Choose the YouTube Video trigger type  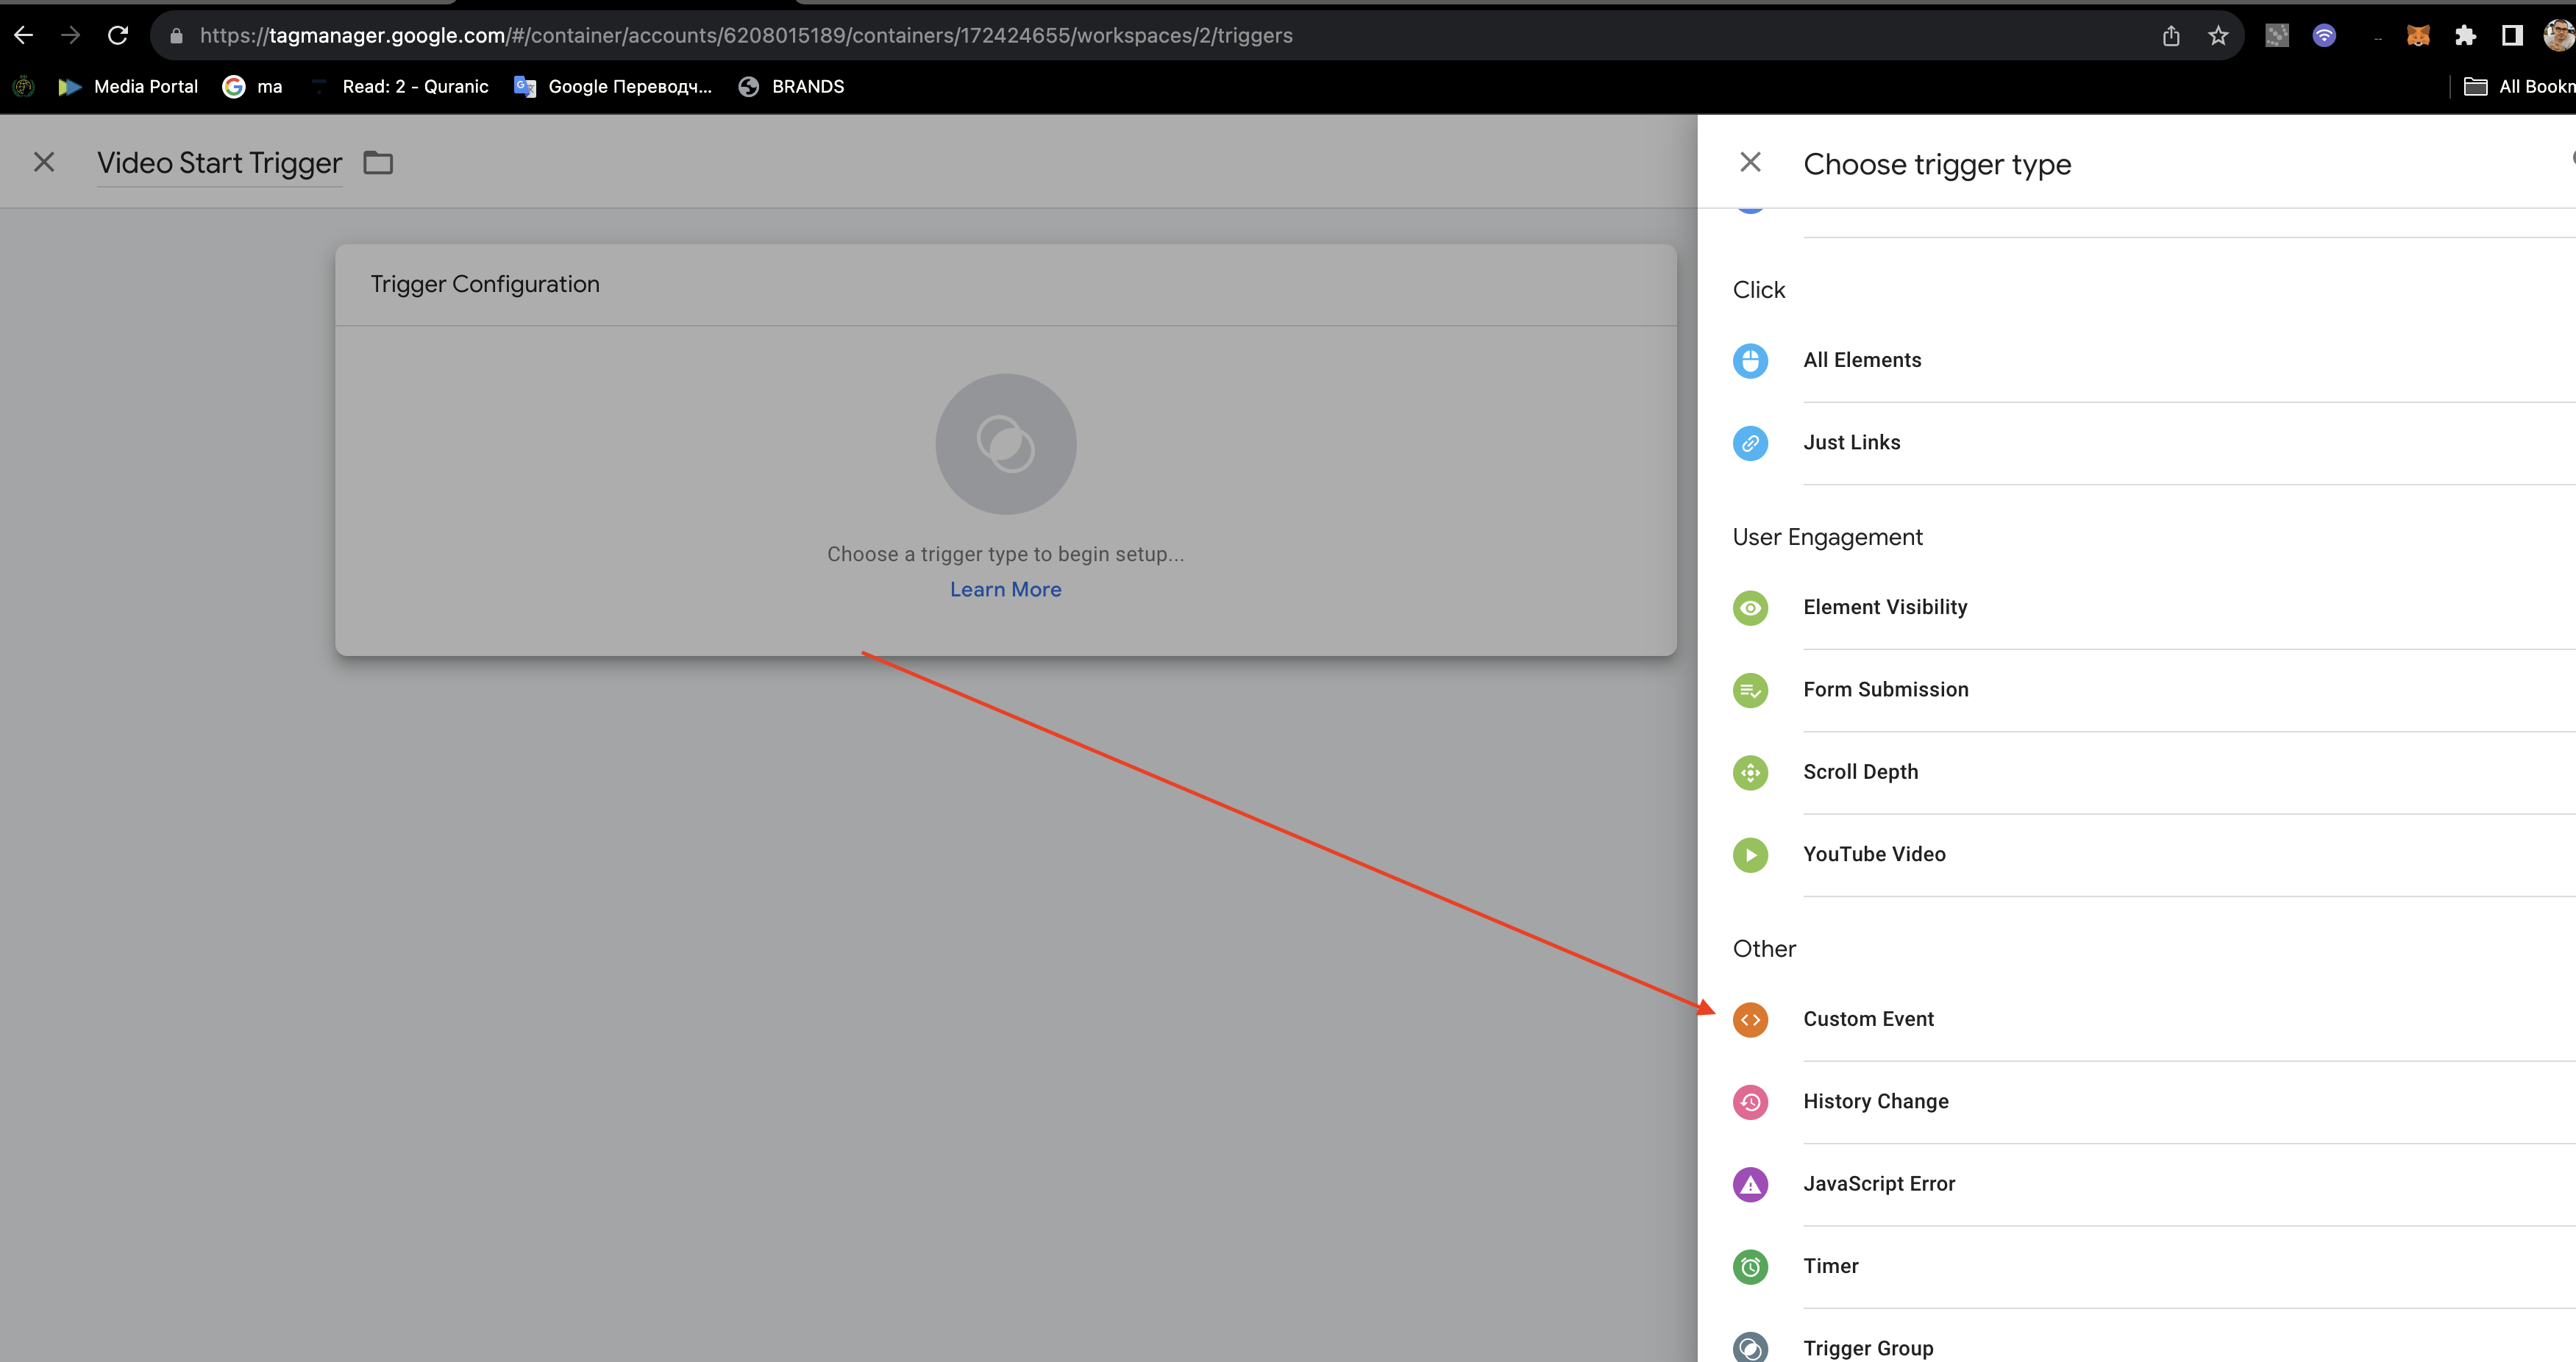point(2153,855)
